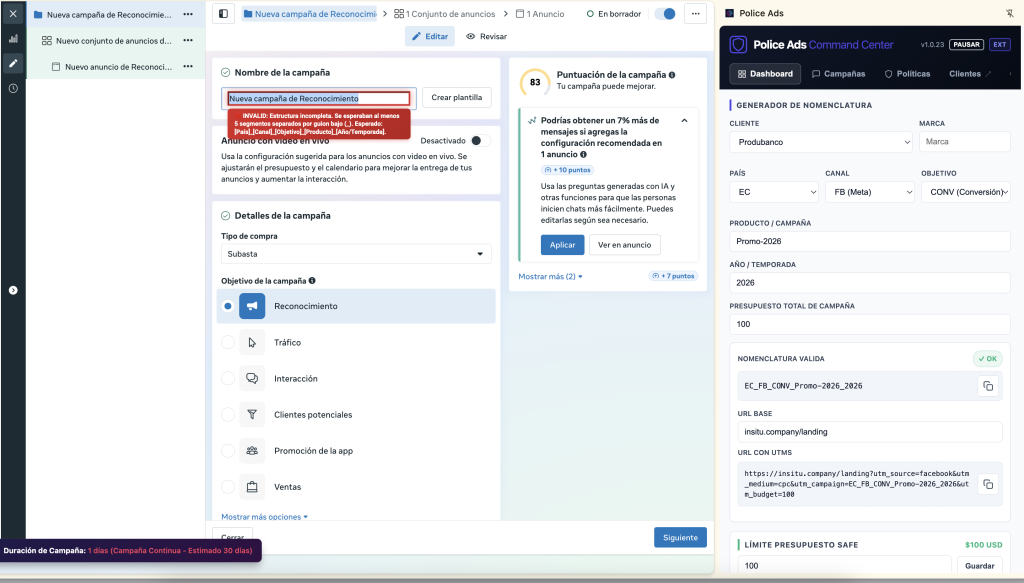
Task: Click the Presupuesto total de campaña field
Action: pos(870,324)
